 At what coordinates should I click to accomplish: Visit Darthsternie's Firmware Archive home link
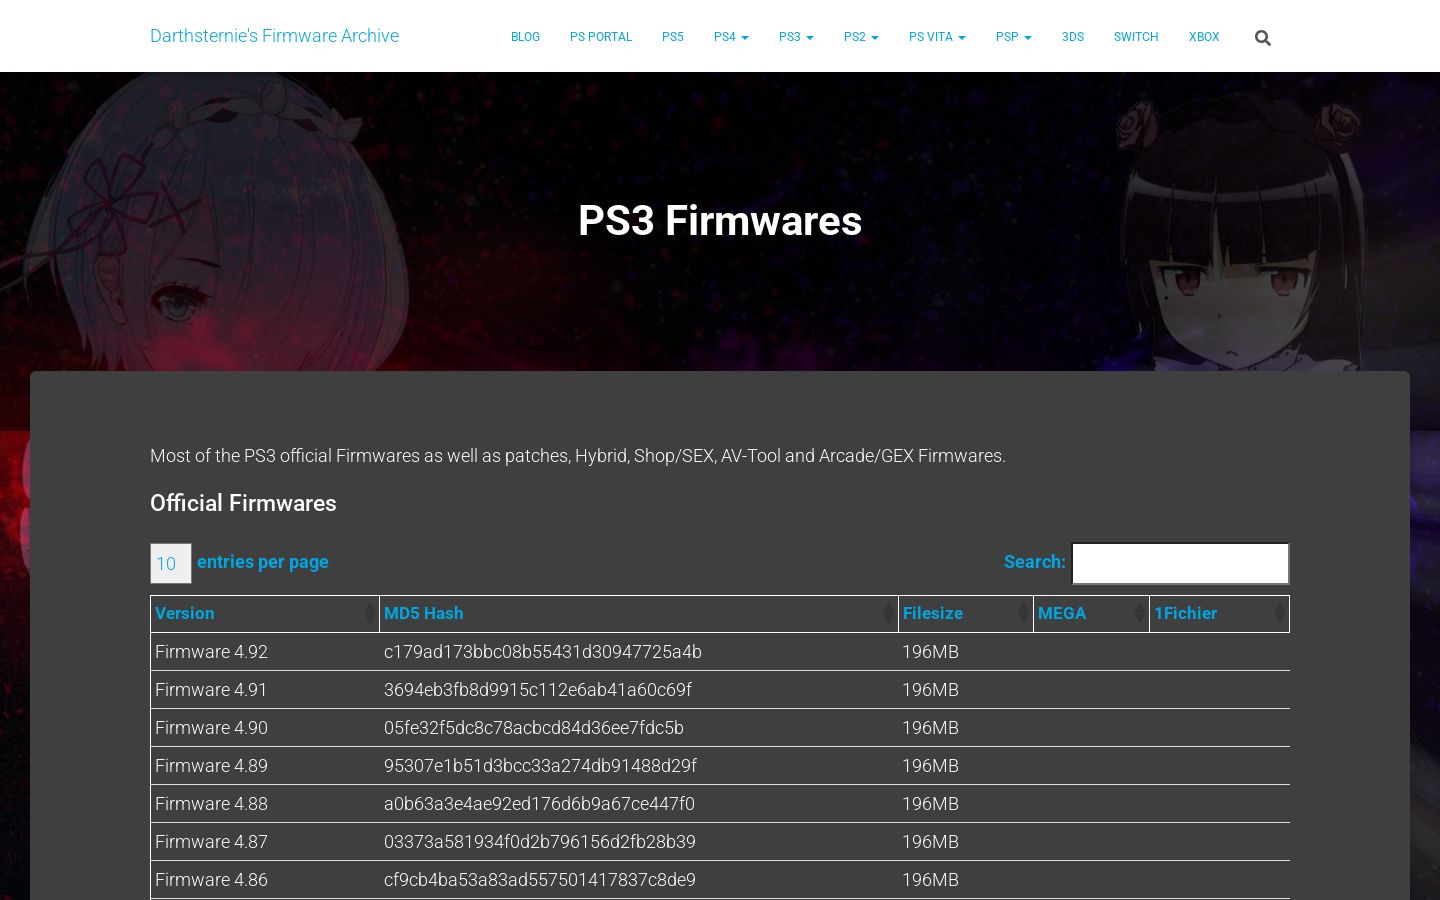(x=274, y=36)
